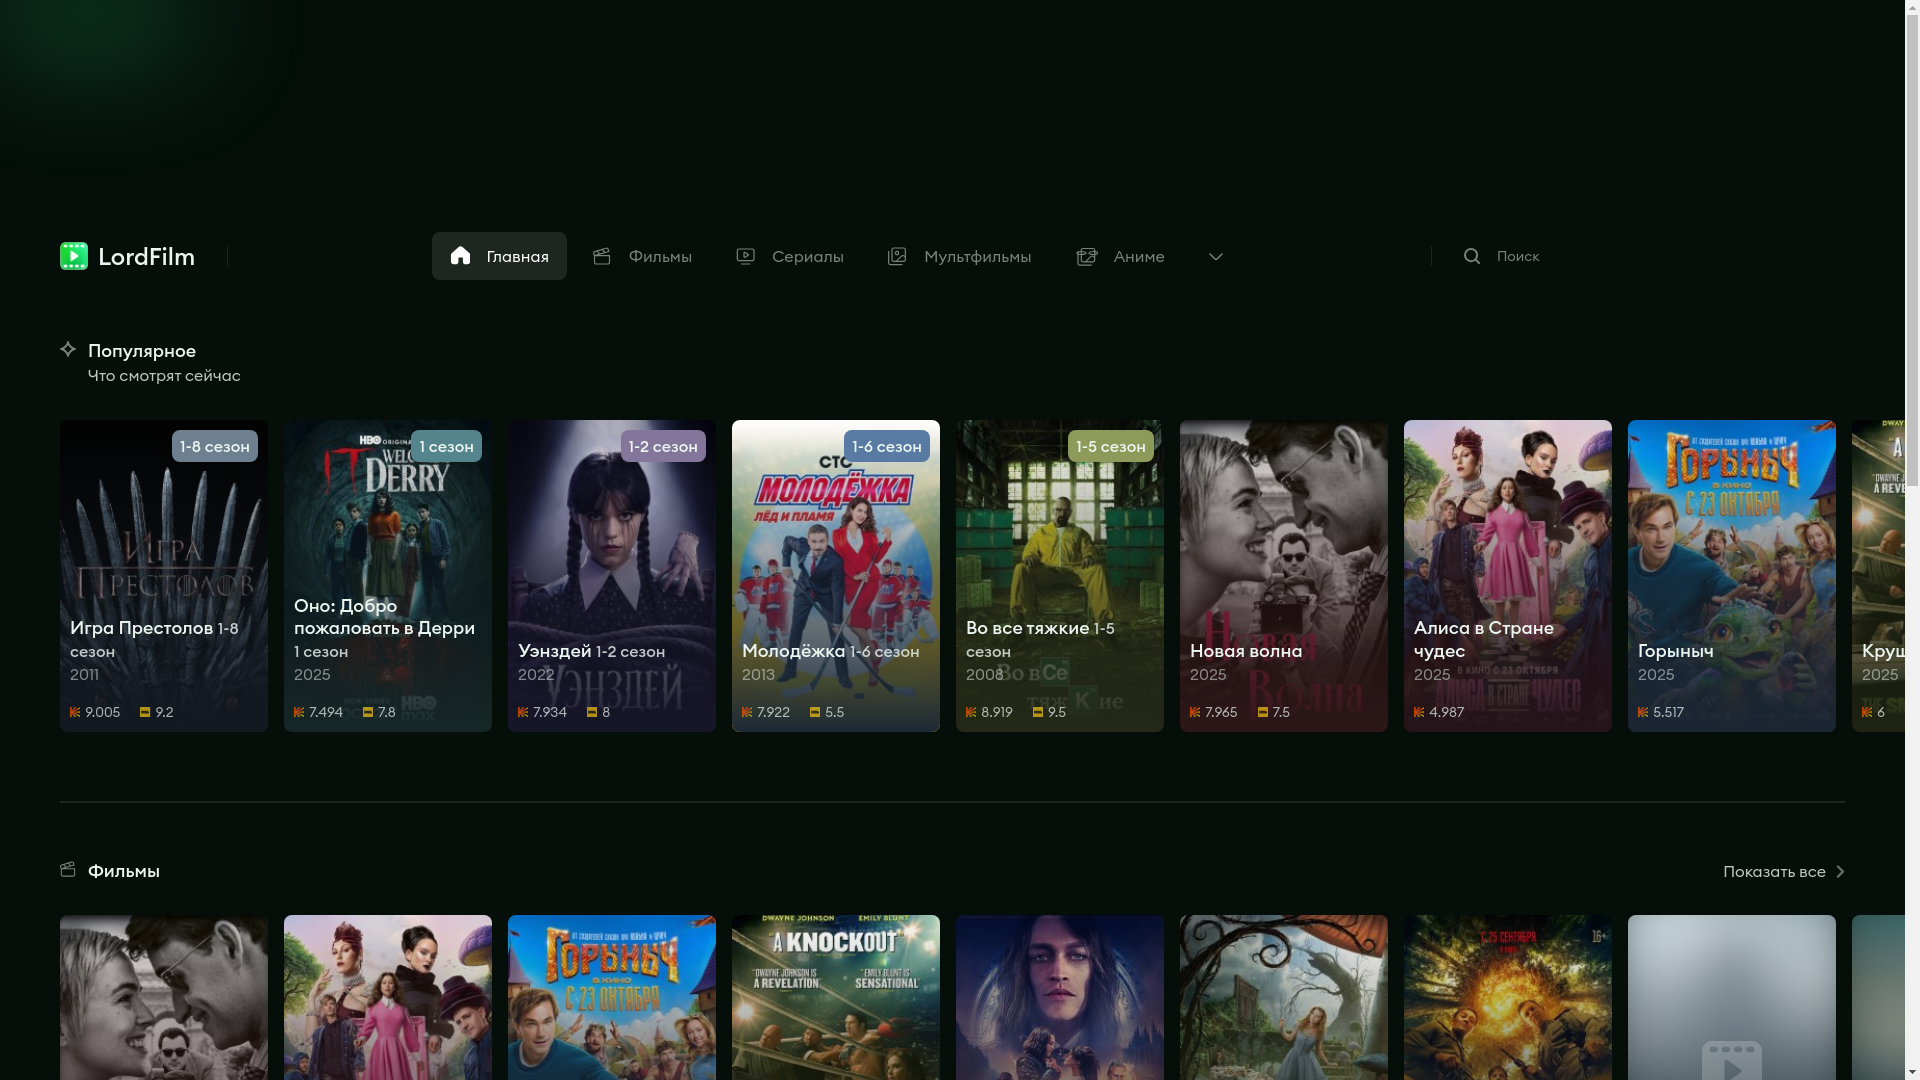
Task: Click the 1 сезон badge on the Derry card
Action: tap(446, 446)
